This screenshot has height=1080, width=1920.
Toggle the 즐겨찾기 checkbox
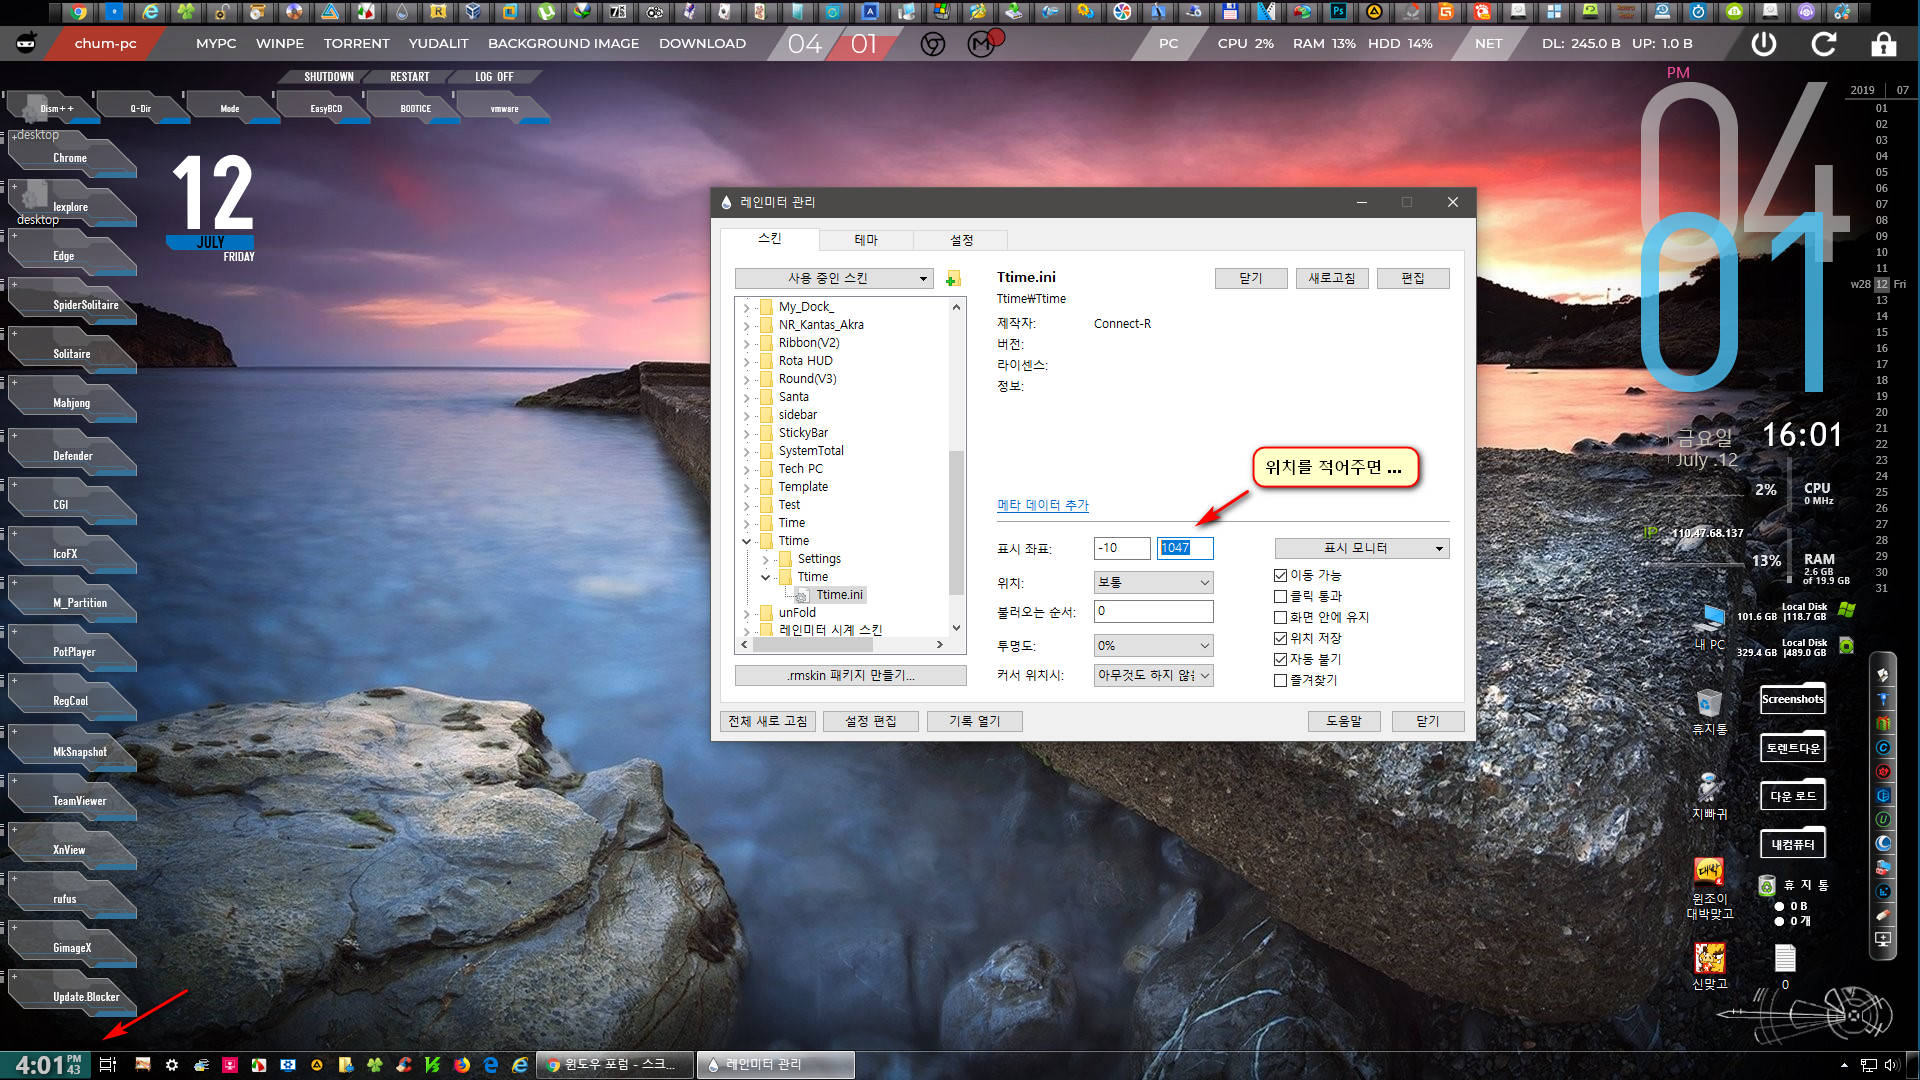[x=1280, y=680]
